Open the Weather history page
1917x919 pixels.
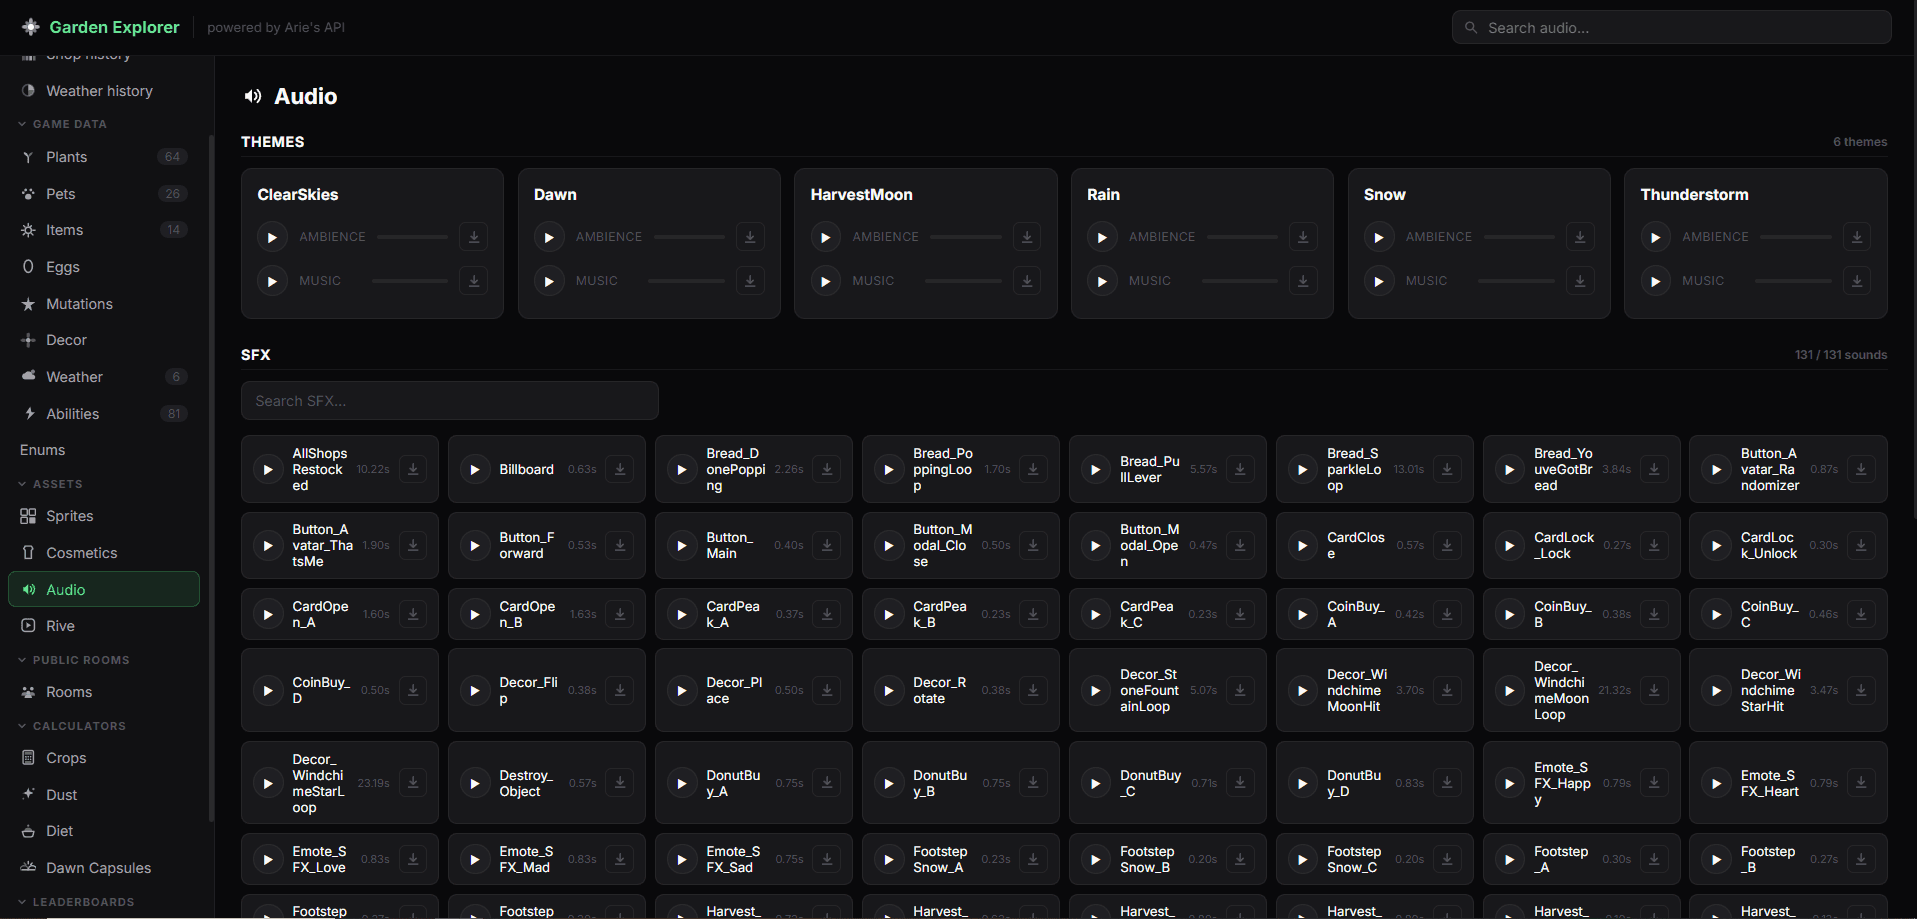coord(104,91)
